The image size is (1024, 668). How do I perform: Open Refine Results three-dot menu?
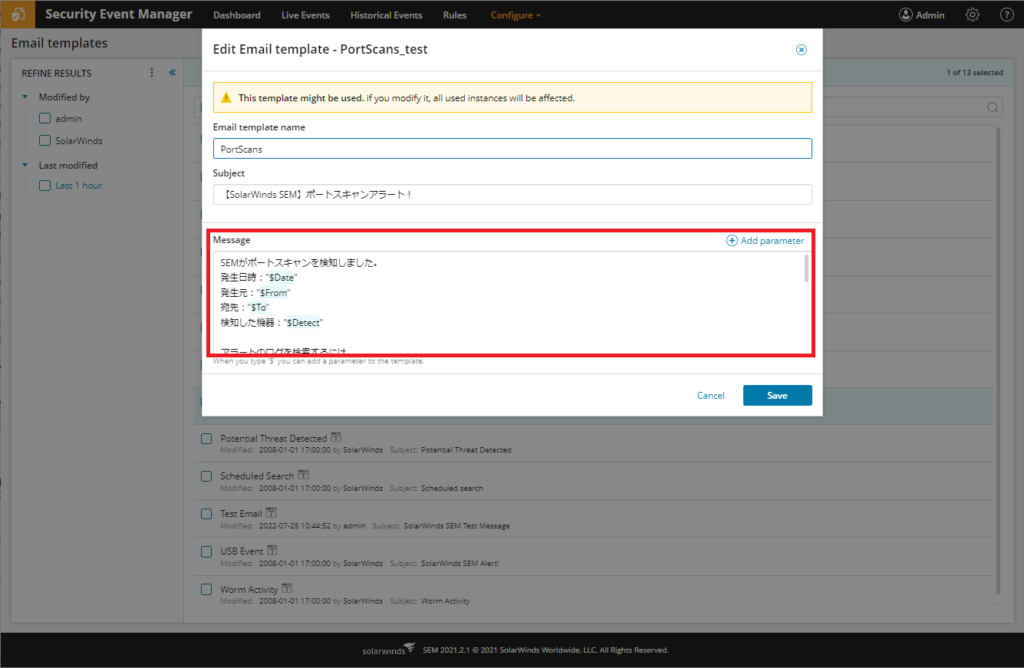(152, 72)
